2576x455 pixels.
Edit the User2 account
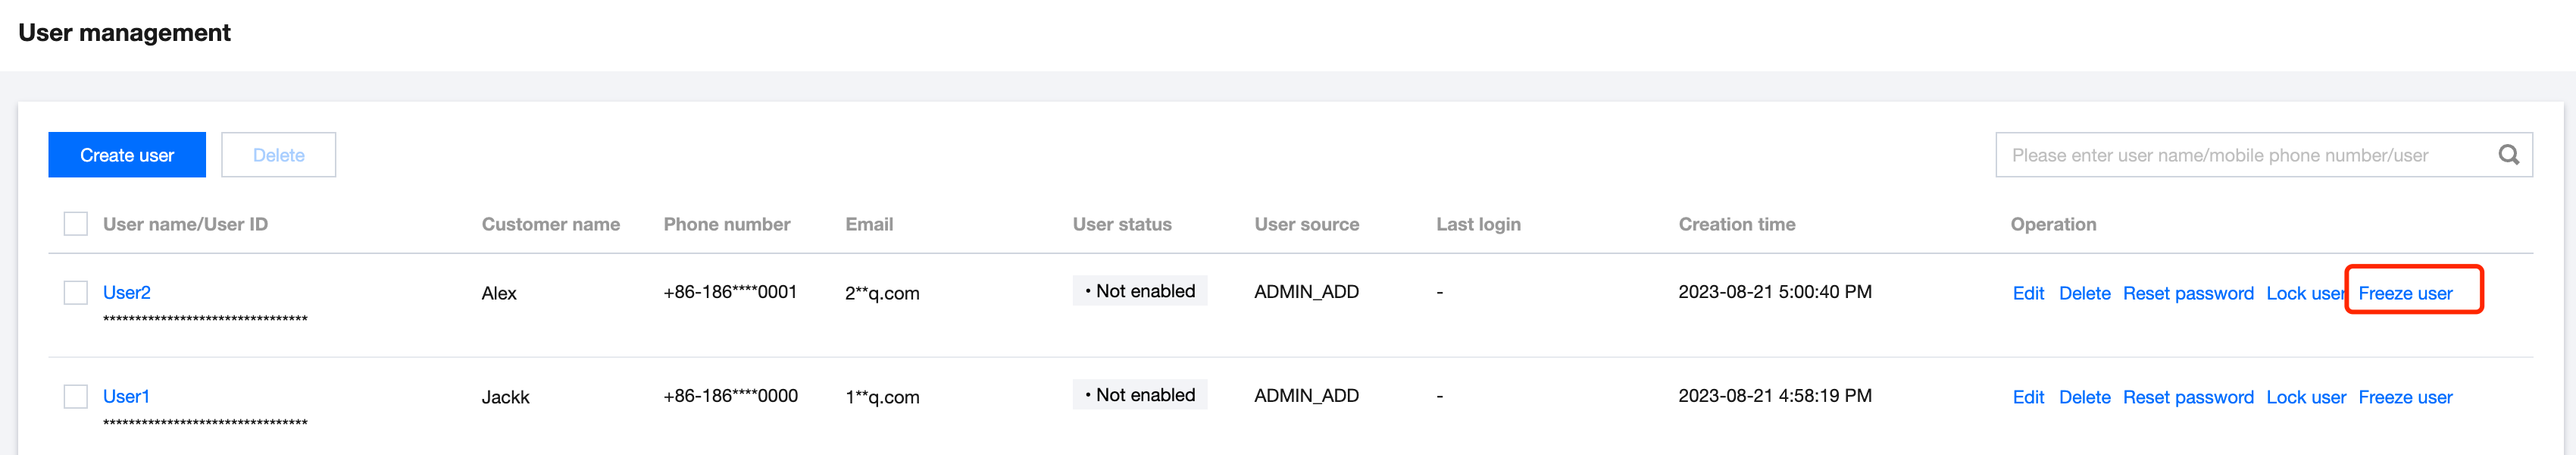pyautogui.click(x=2027, y=293)
